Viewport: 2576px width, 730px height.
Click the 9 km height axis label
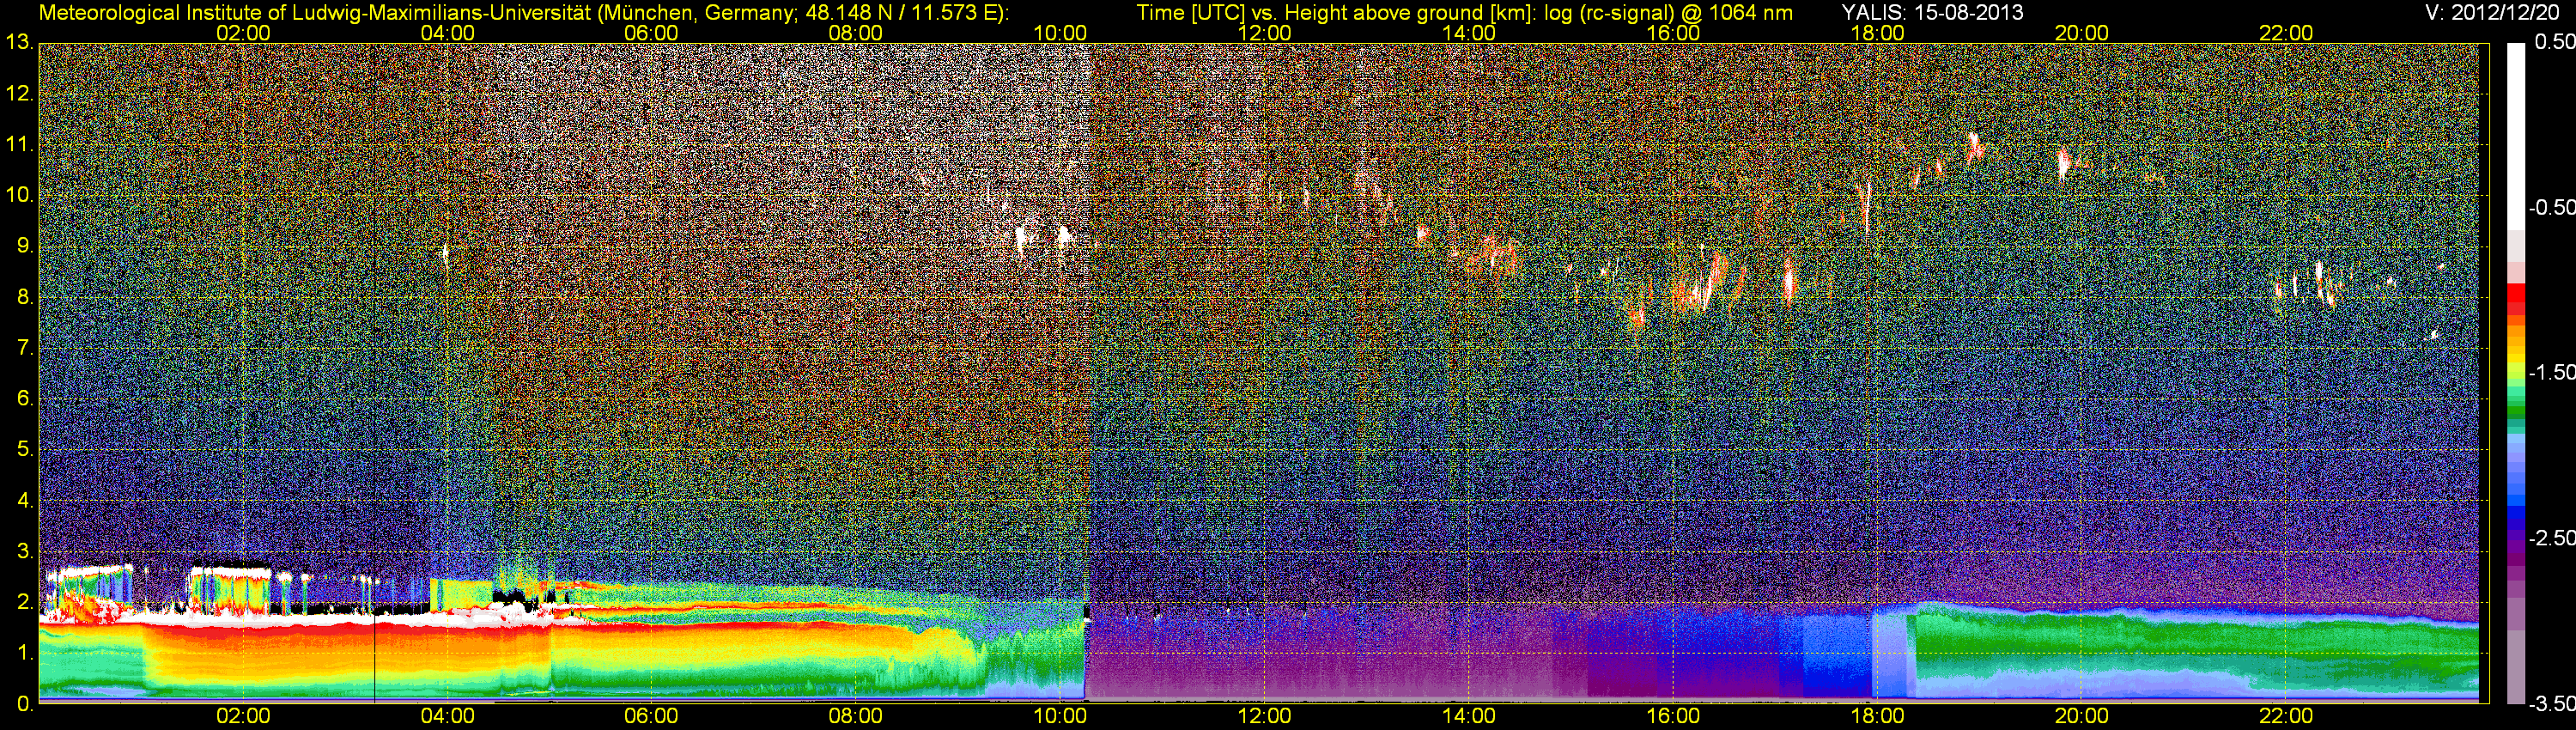point(24,246)
